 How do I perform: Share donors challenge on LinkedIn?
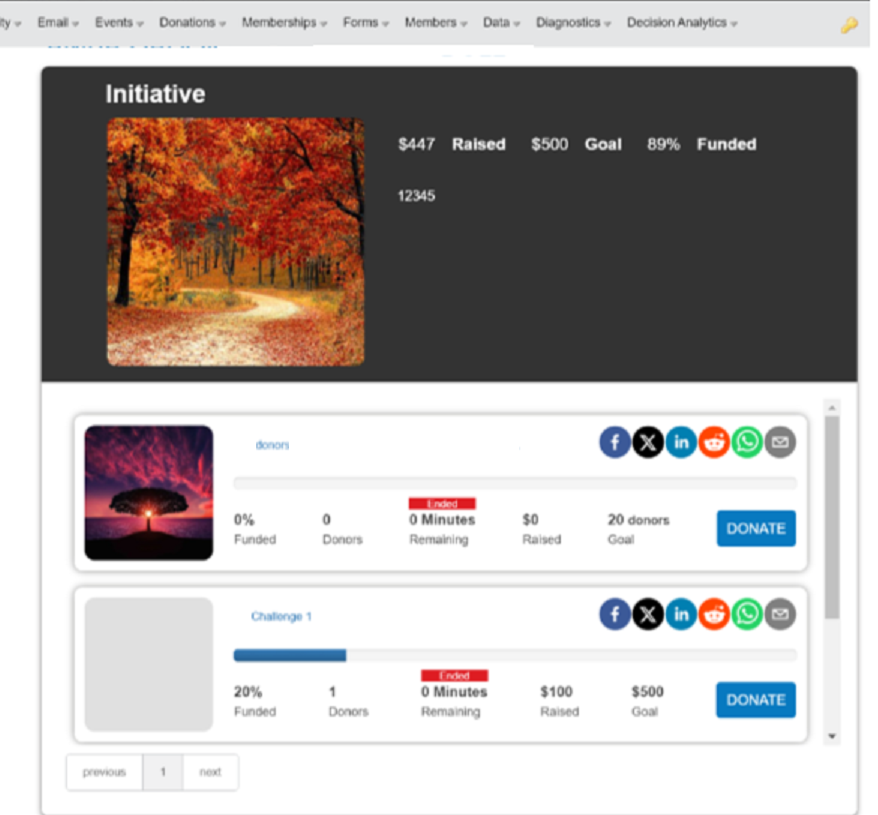(x=681, y=442)
